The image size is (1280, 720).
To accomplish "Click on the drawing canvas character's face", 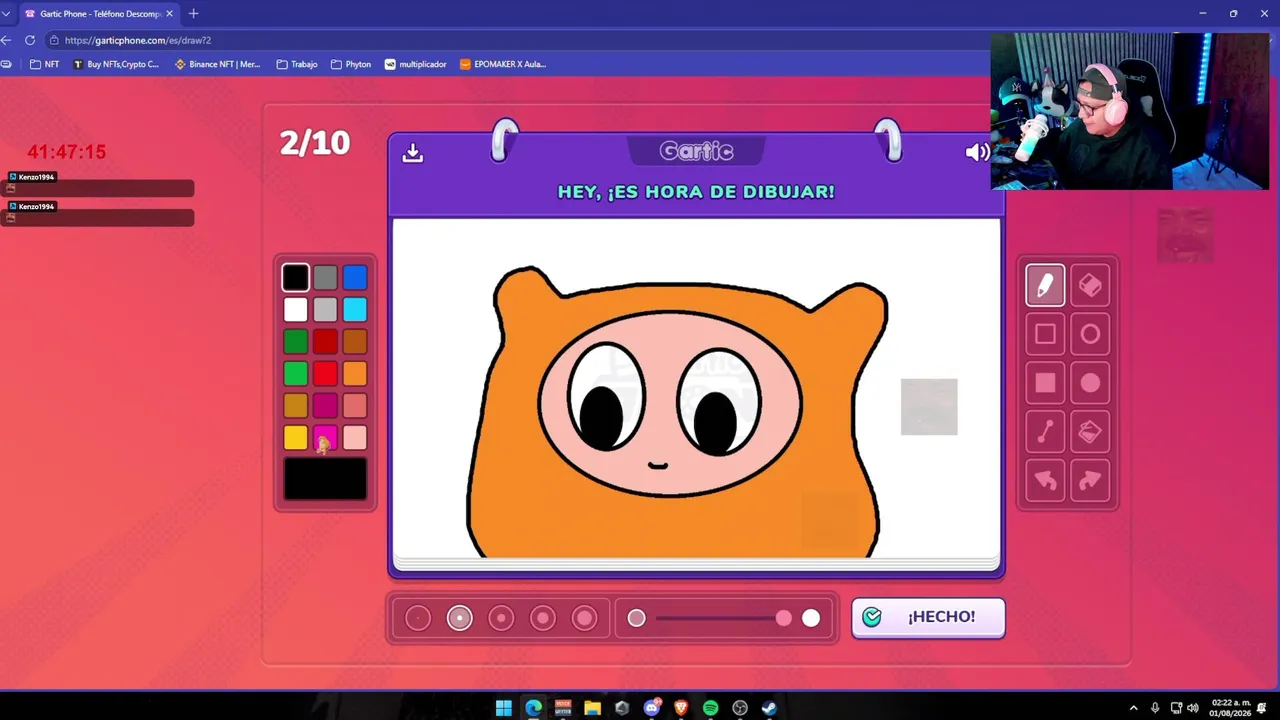I will [670, 402].
